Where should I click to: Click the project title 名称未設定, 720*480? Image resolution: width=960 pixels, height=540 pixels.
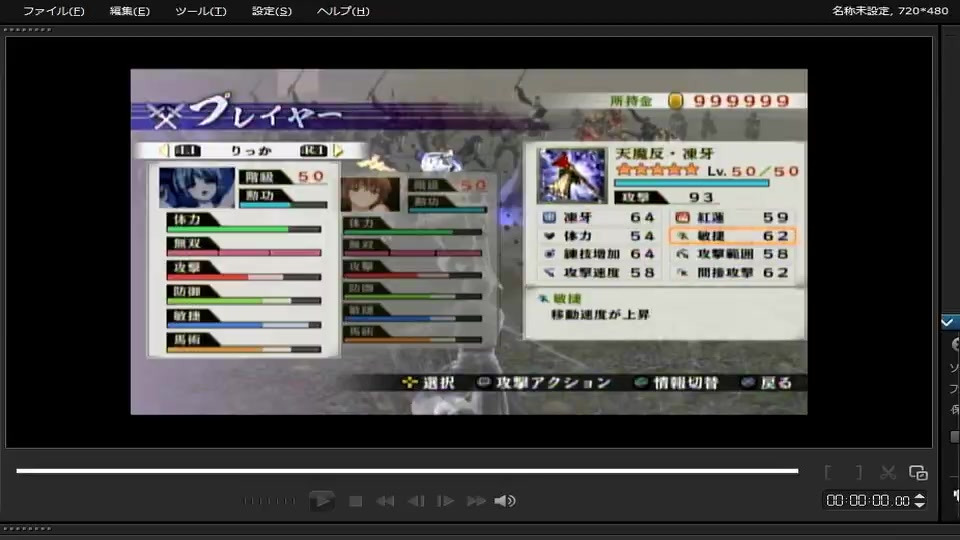point(890,10)
